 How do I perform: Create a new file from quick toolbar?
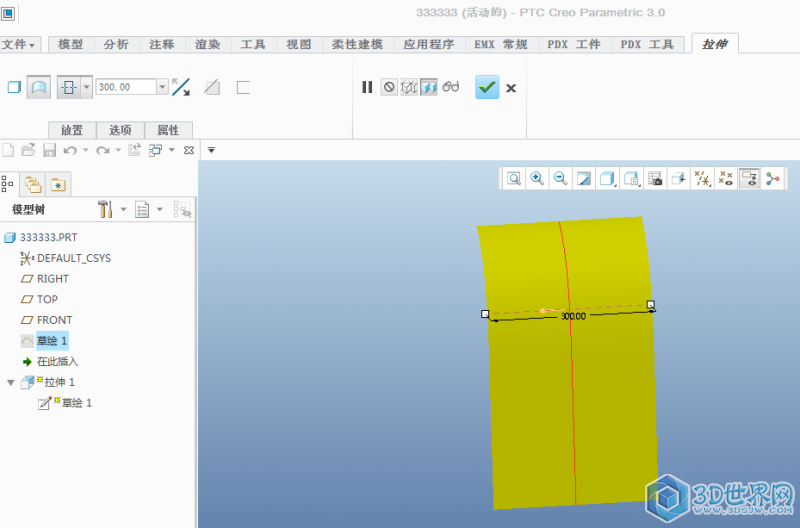coord(8,150)
